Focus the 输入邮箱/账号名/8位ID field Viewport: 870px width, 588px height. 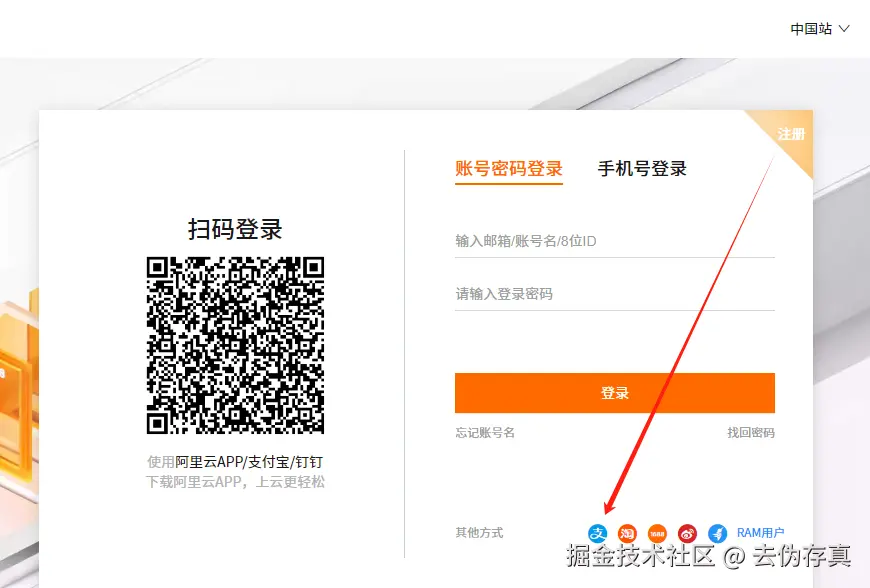click(x=615, y=241)
